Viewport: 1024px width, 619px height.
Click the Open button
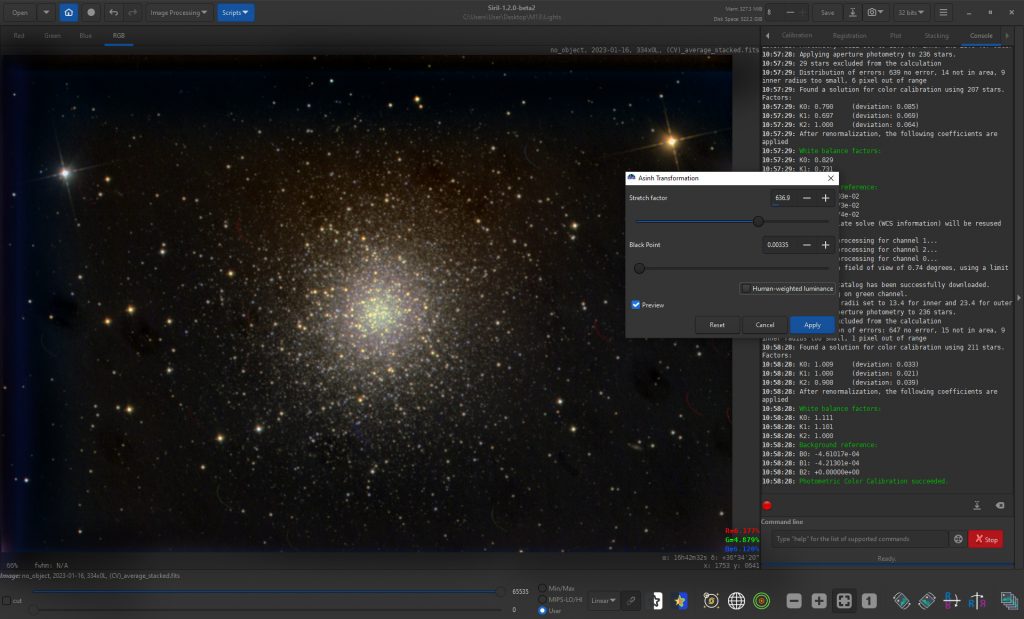(20, 12)
